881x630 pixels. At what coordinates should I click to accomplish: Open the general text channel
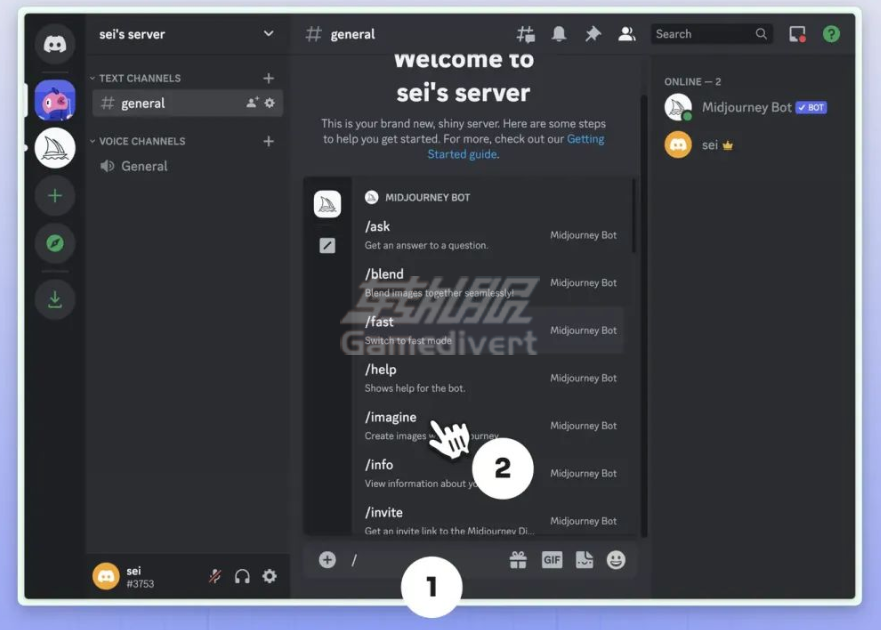[144, 103]
